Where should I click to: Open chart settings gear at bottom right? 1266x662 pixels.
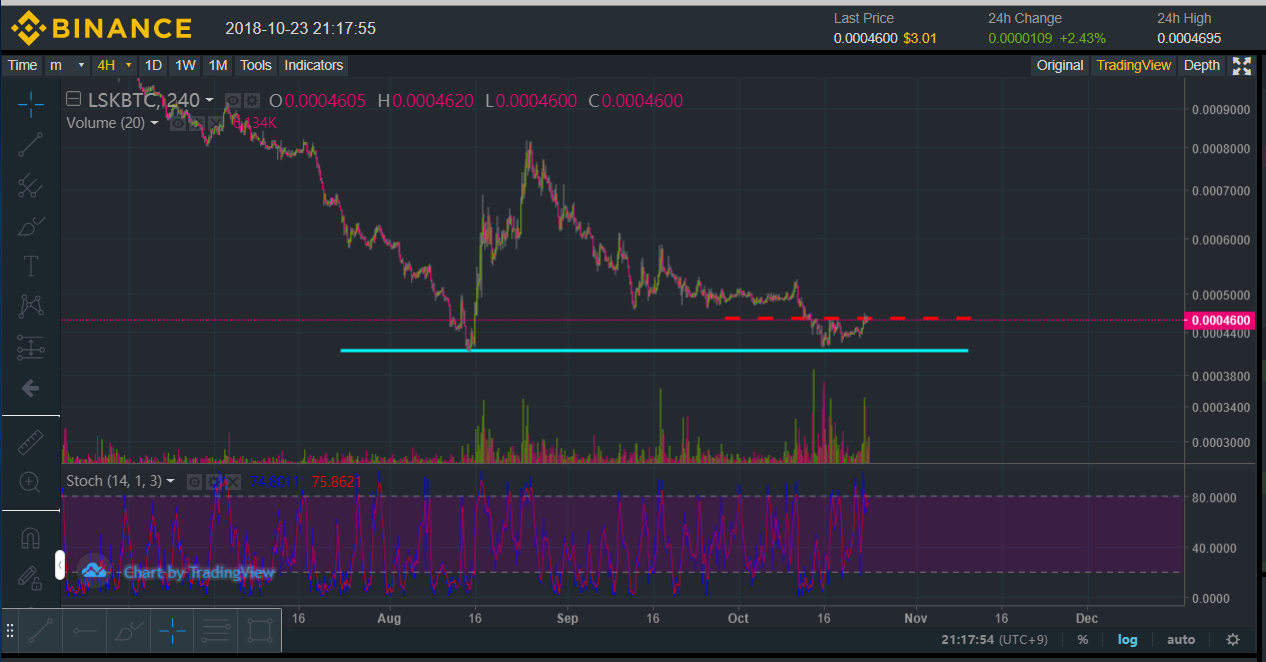click(1233, 639)
